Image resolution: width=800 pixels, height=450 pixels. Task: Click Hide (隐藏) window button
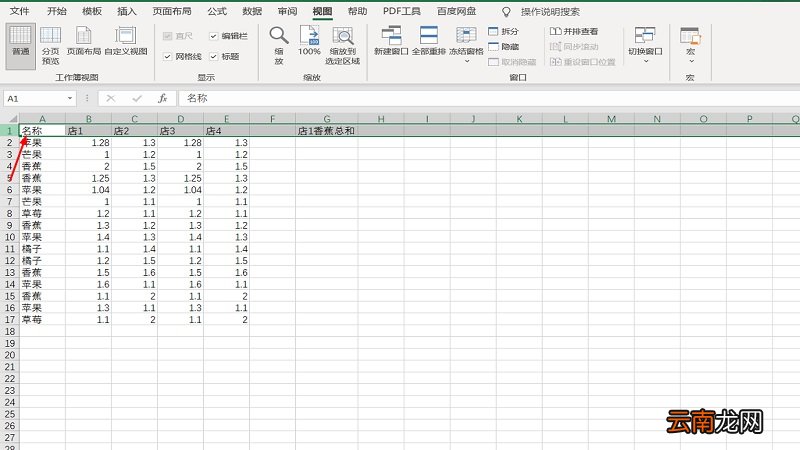pyautogui.click(x=503, y=47)
